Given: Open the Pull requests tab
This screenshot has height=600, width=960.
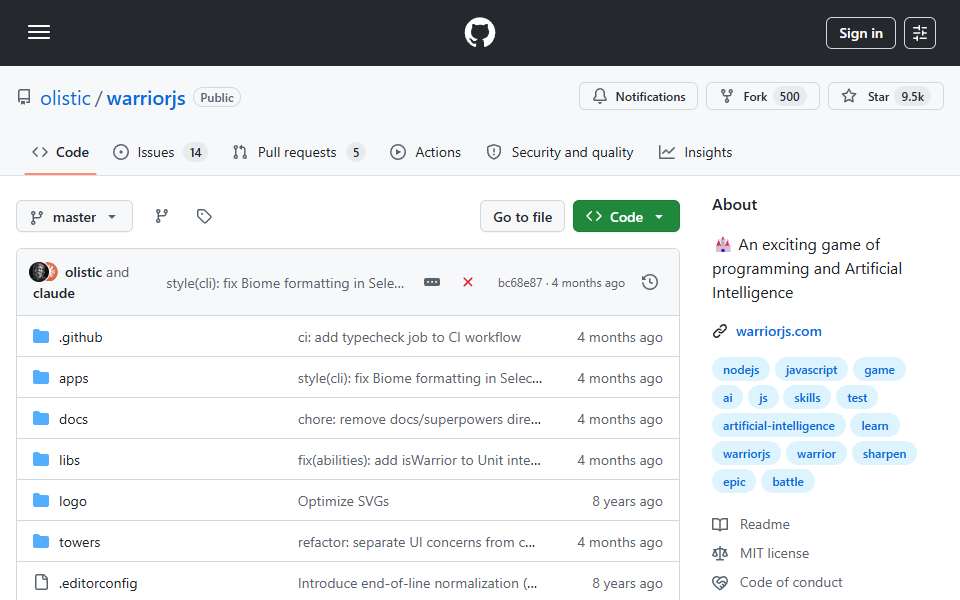Looking at the screenshot, I should [x=299, y=152].
